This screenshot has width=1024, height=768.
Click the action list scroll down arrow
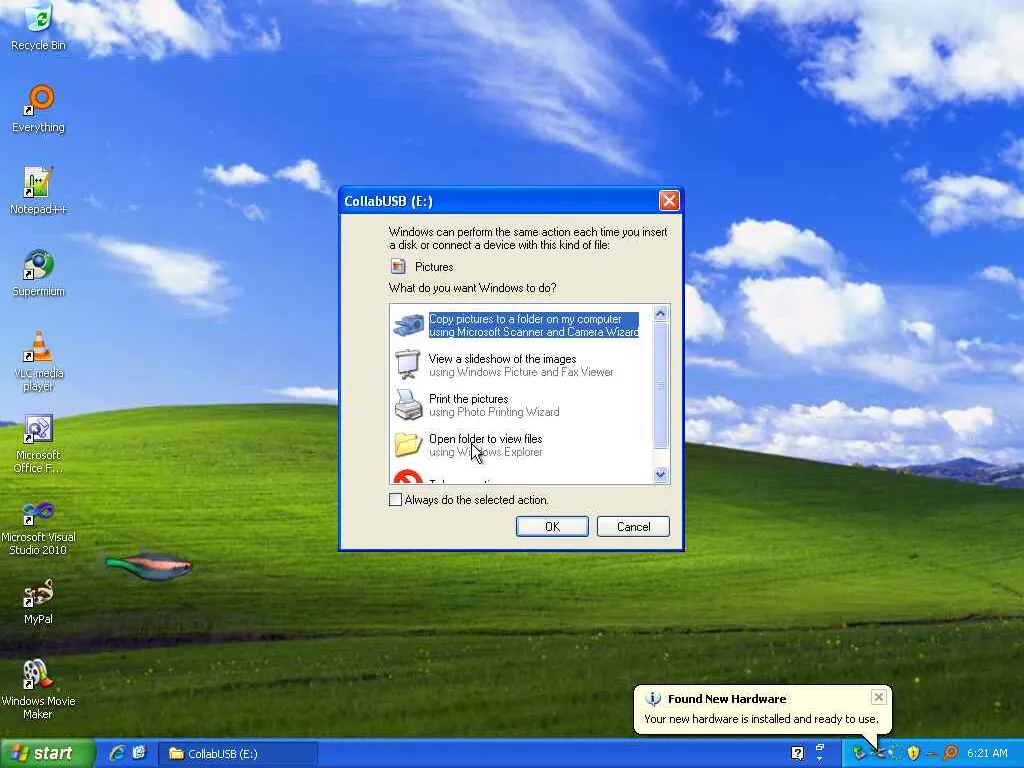(x=660, y=475)
